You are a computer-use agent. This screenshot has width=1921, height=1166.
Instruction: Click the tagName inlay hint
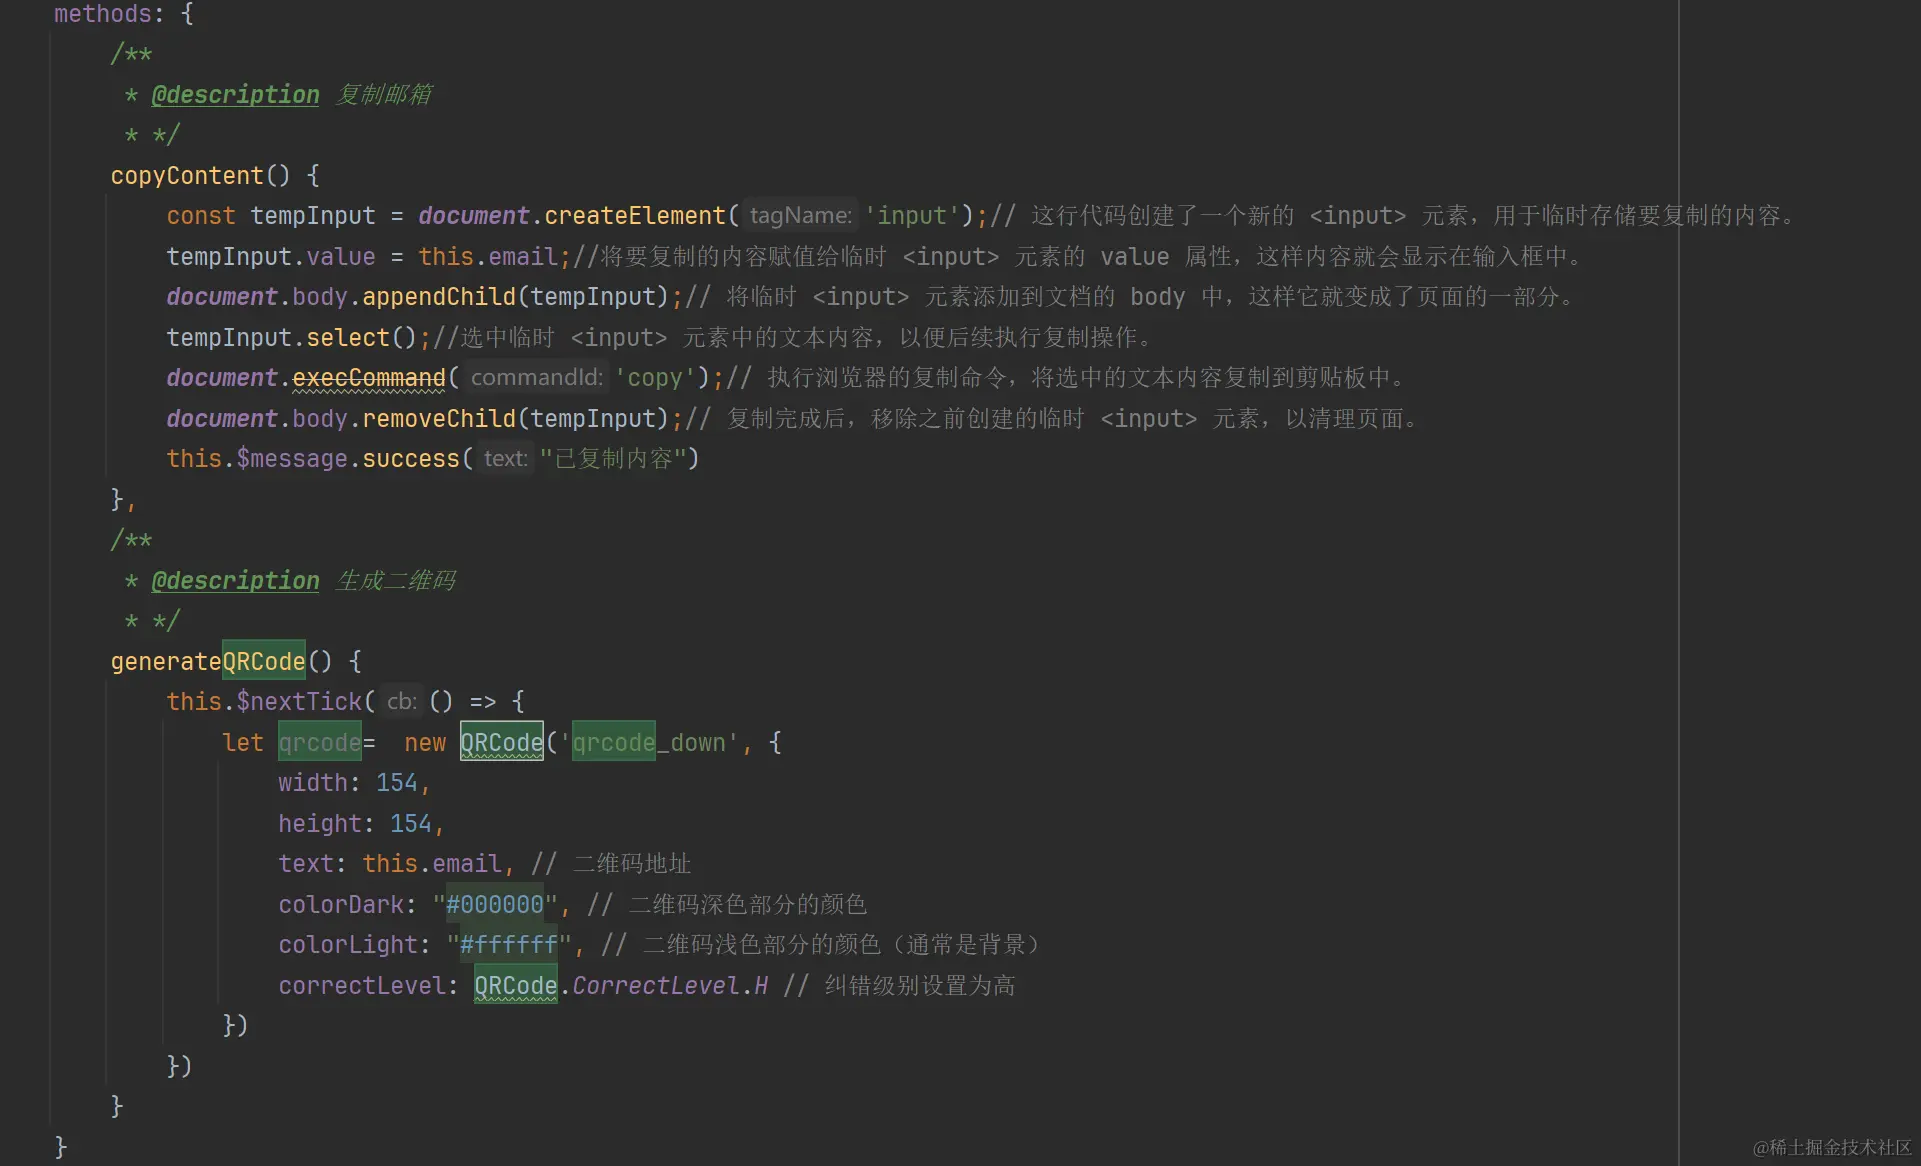[x=800, y=216]
